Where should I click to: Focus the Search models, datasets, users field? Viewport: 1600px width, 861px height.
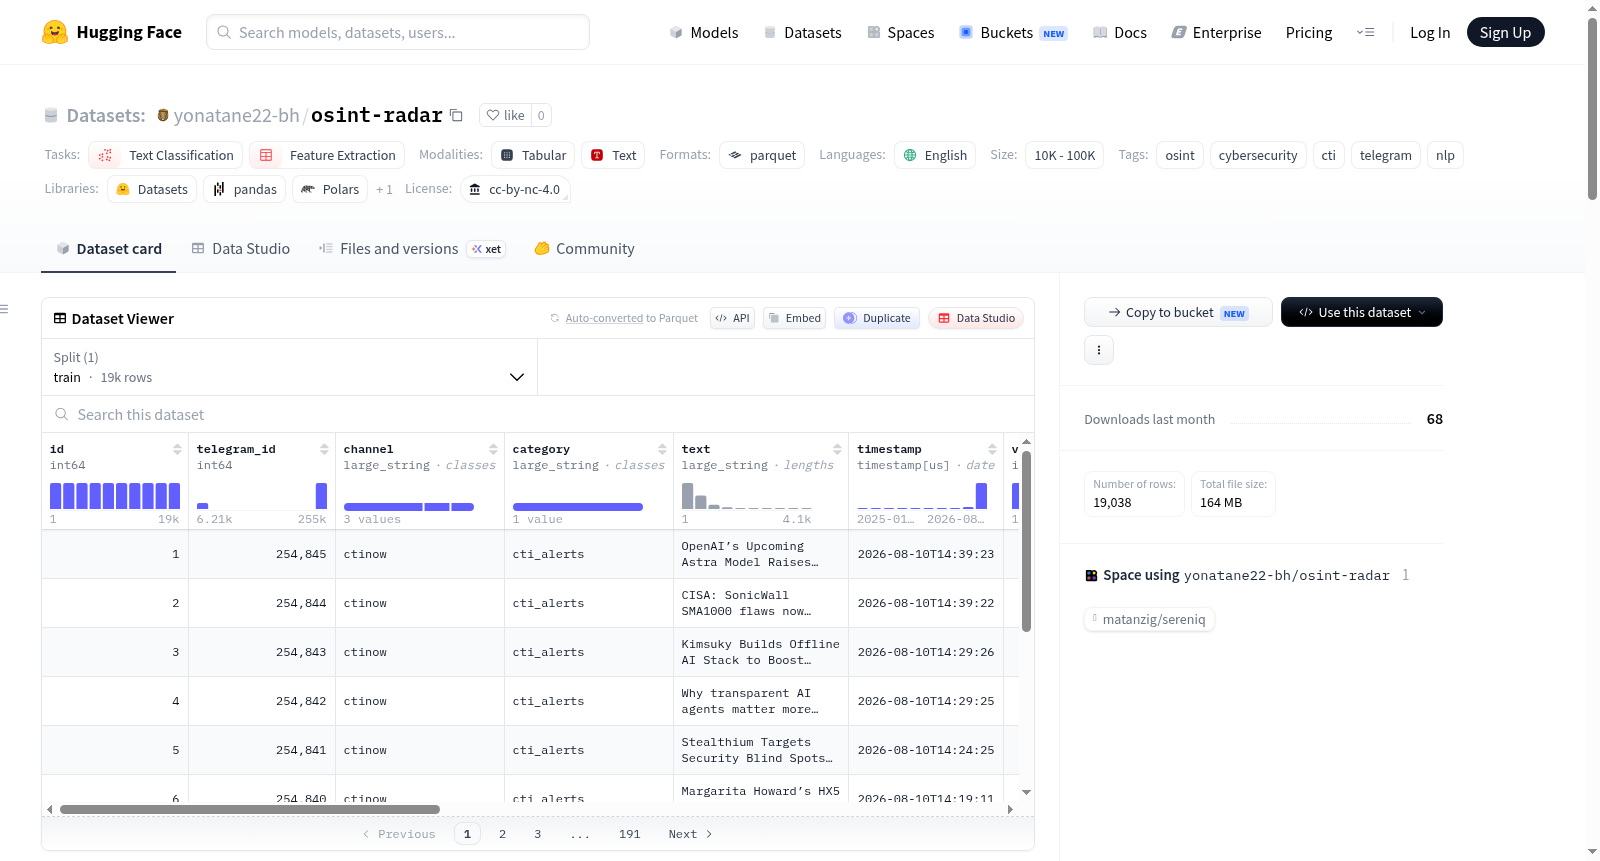[x=398, y=32]
